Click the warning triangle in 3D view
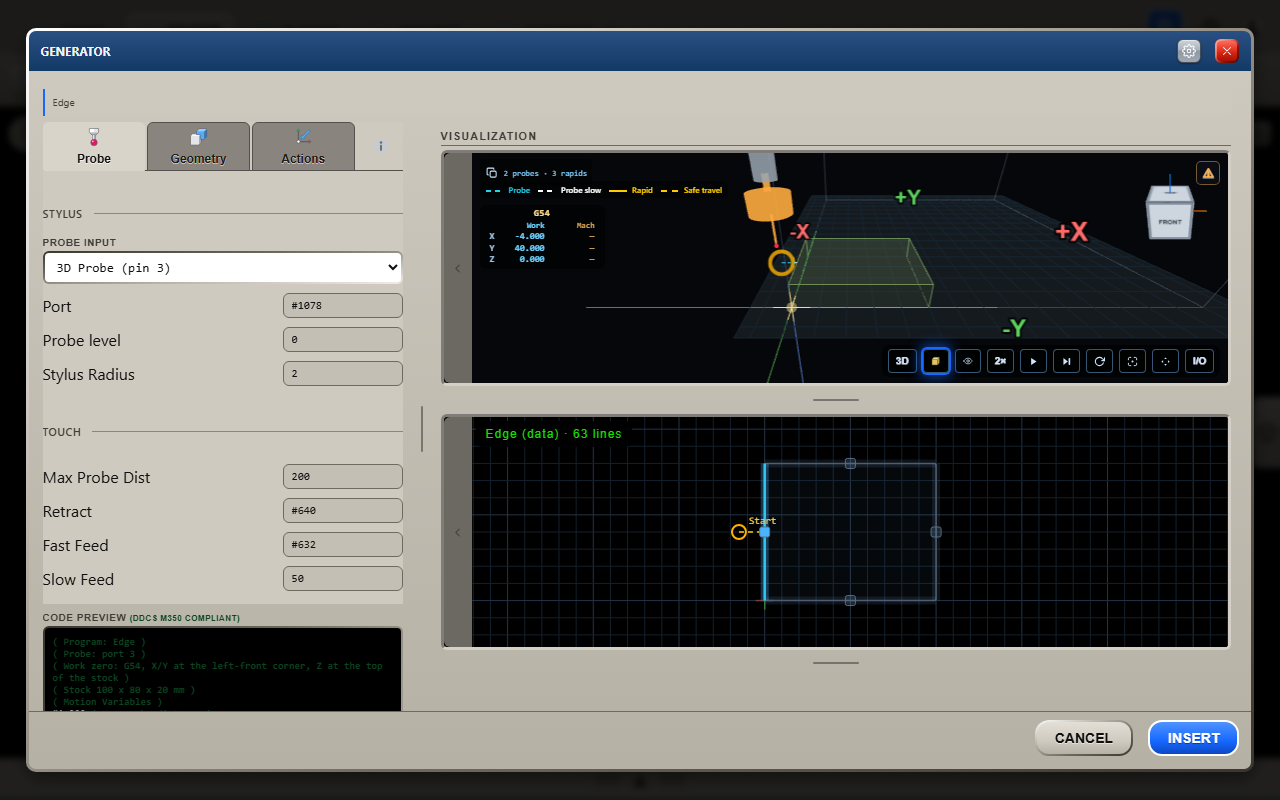Viewport: 1280px width, 800px height. coord(1208,173)
